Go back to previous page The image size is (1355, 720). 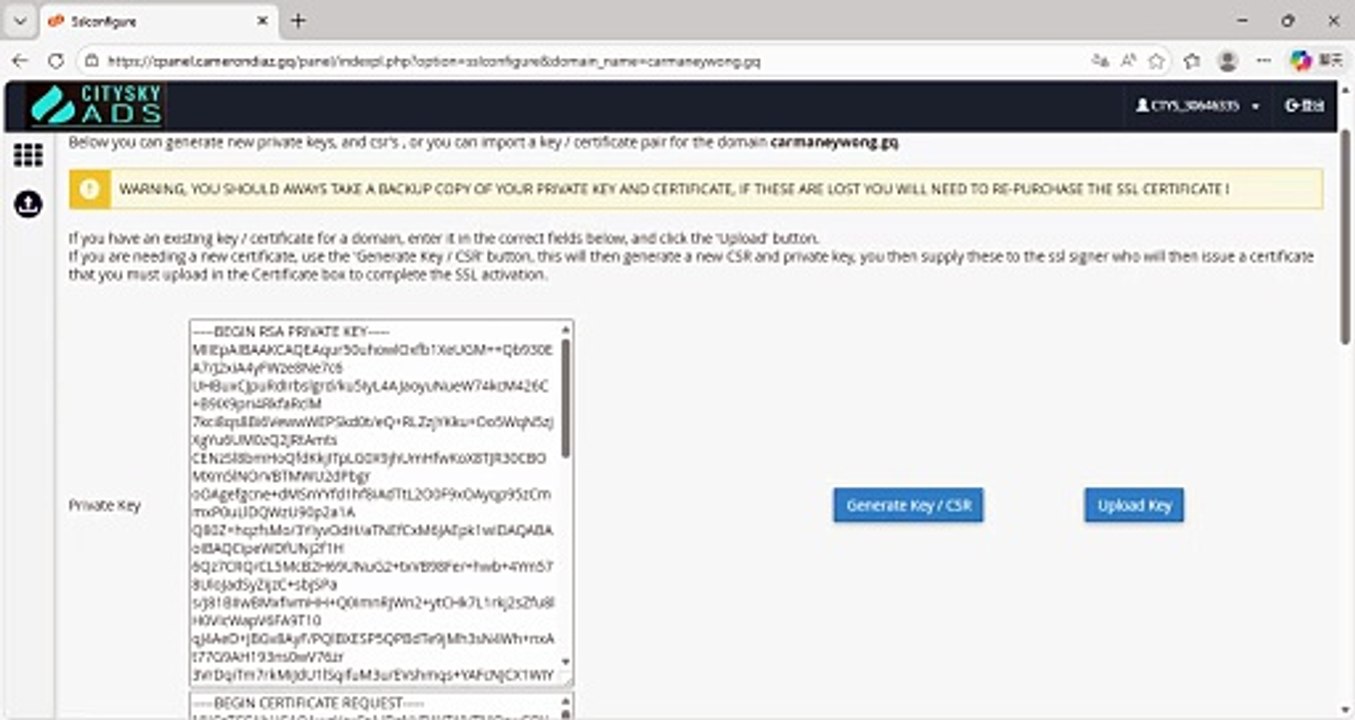pos(20,61)
